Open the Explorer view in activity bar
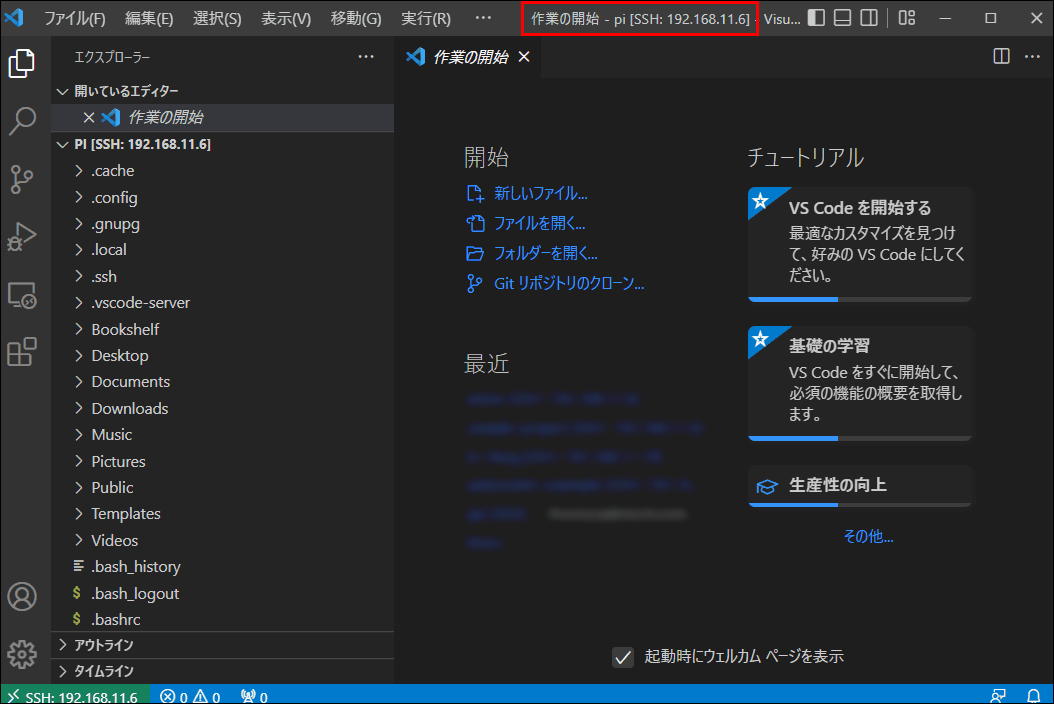The width and height of the screenshot is (1054, 704). tap(22, 63)
